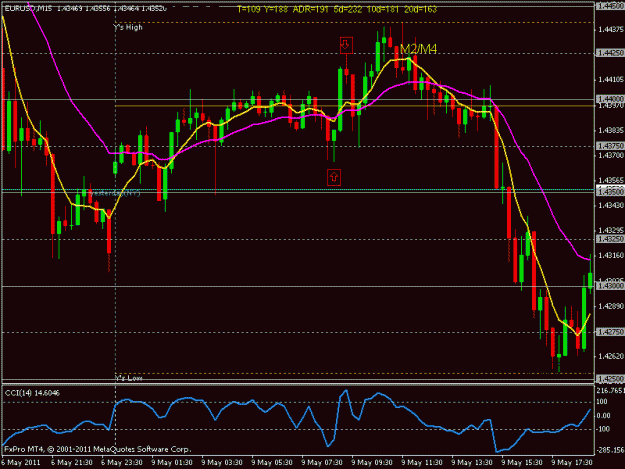
Task: Click the boxed 1.43750 price level
Action: [x=610, y=146]
